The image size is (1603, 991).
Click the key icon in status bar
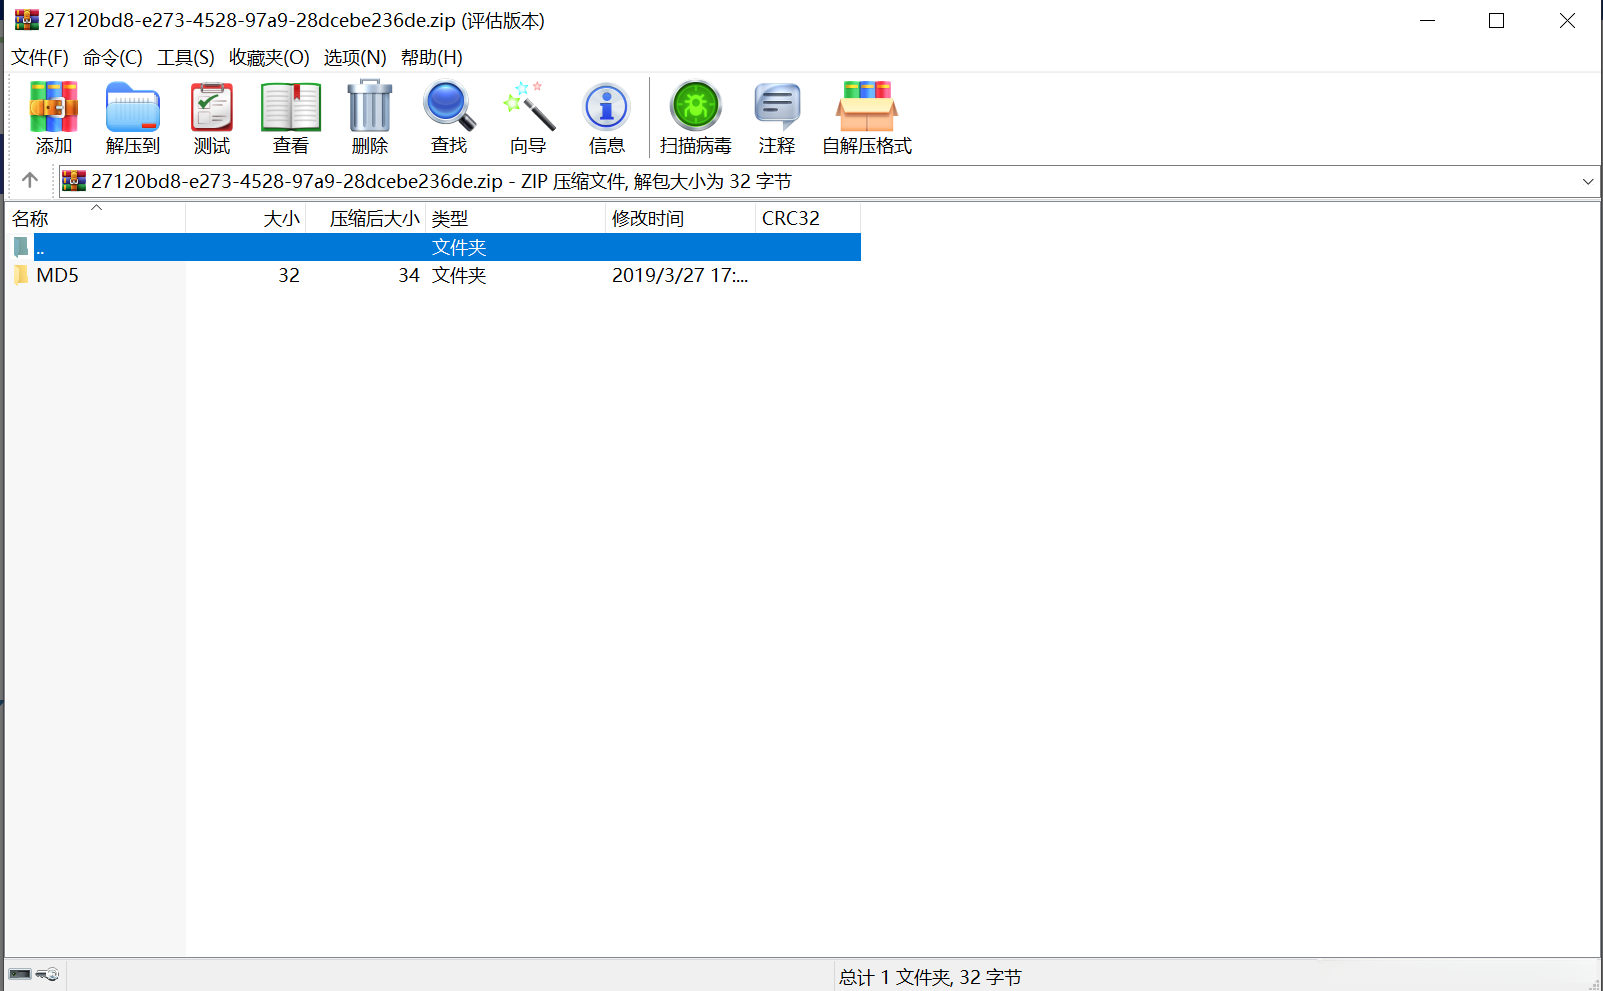48,974
